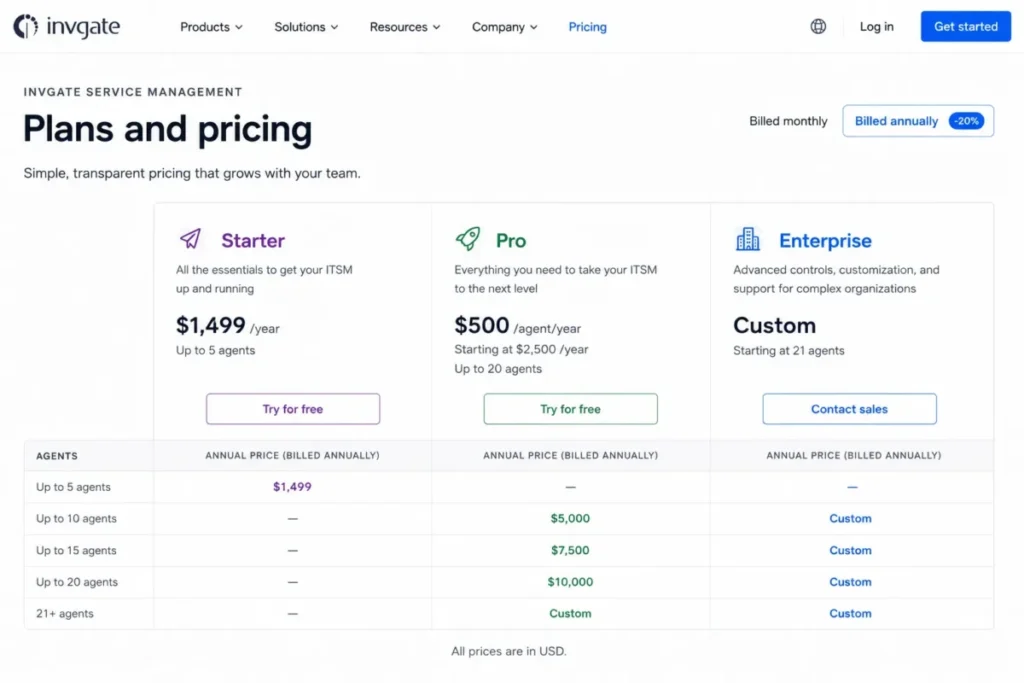Click the AGENTS column header
Viewport: 1024px width, 683px height.
tap(57, 456)
